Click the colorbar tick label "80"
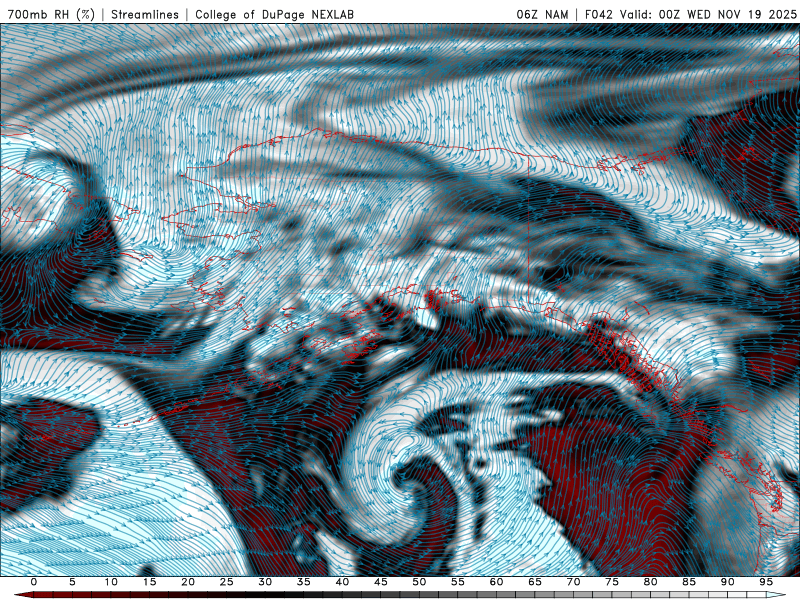Viewport: 800px width, 600px height. pos(651,582)
